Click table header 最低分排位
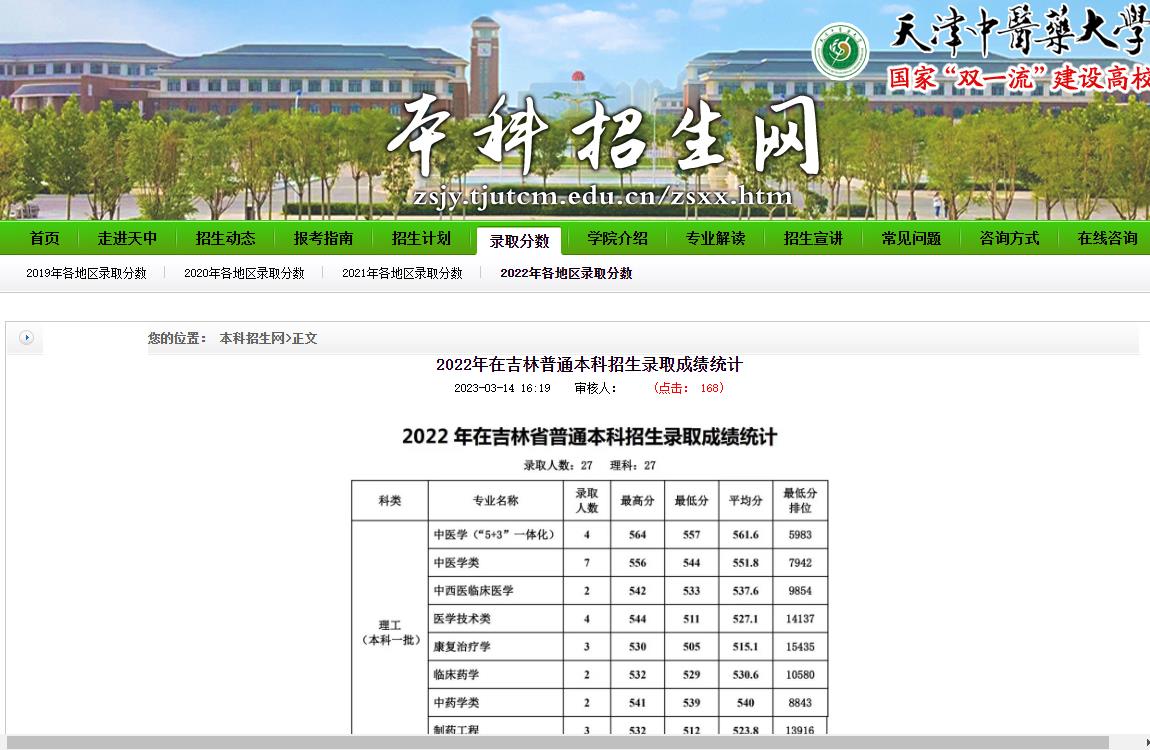Screen dimensions: 1150x750 click(800, 501)
